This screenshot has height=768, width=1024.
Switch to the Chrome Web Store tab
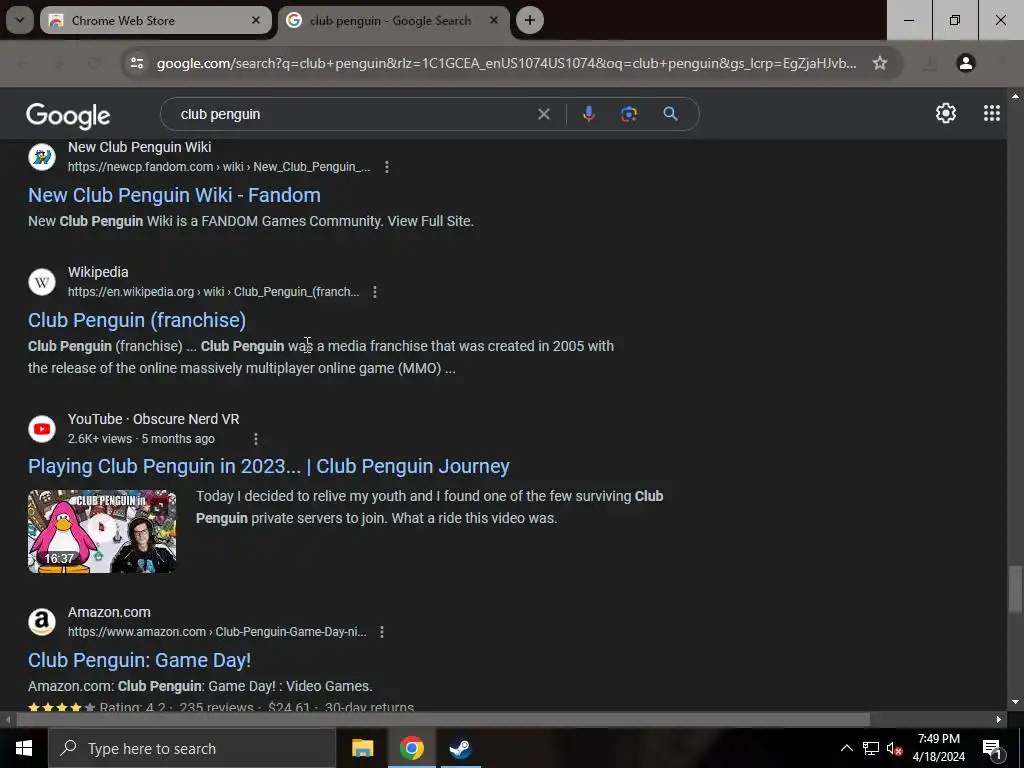point(155,20)
